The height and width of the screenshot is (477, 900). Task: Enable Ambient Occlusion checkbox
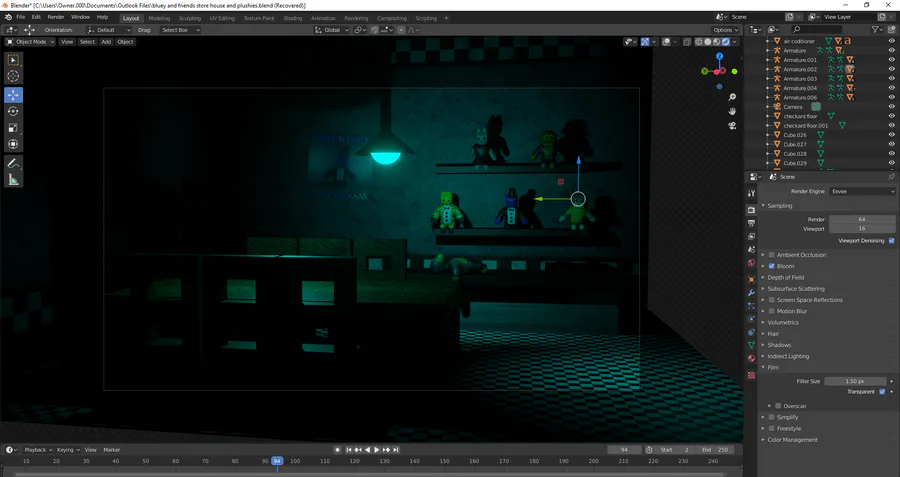point(771,255)
